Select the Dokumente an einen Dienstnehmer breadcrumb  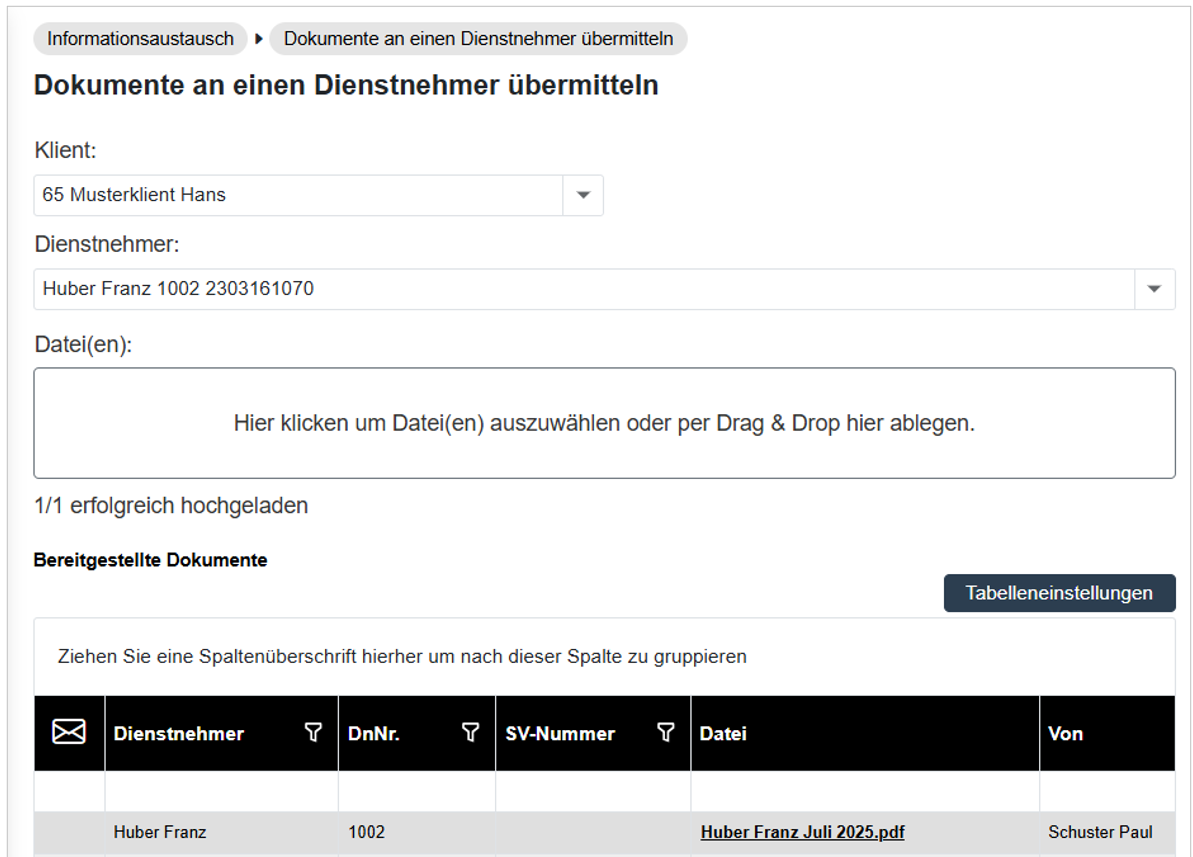(x=478, y=39)
